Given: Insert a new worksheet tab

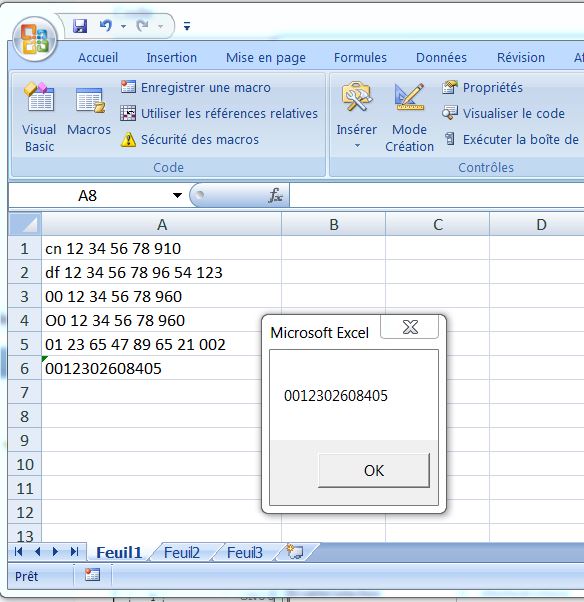Looking at the screenshot, I should click(x=295, y=552).
